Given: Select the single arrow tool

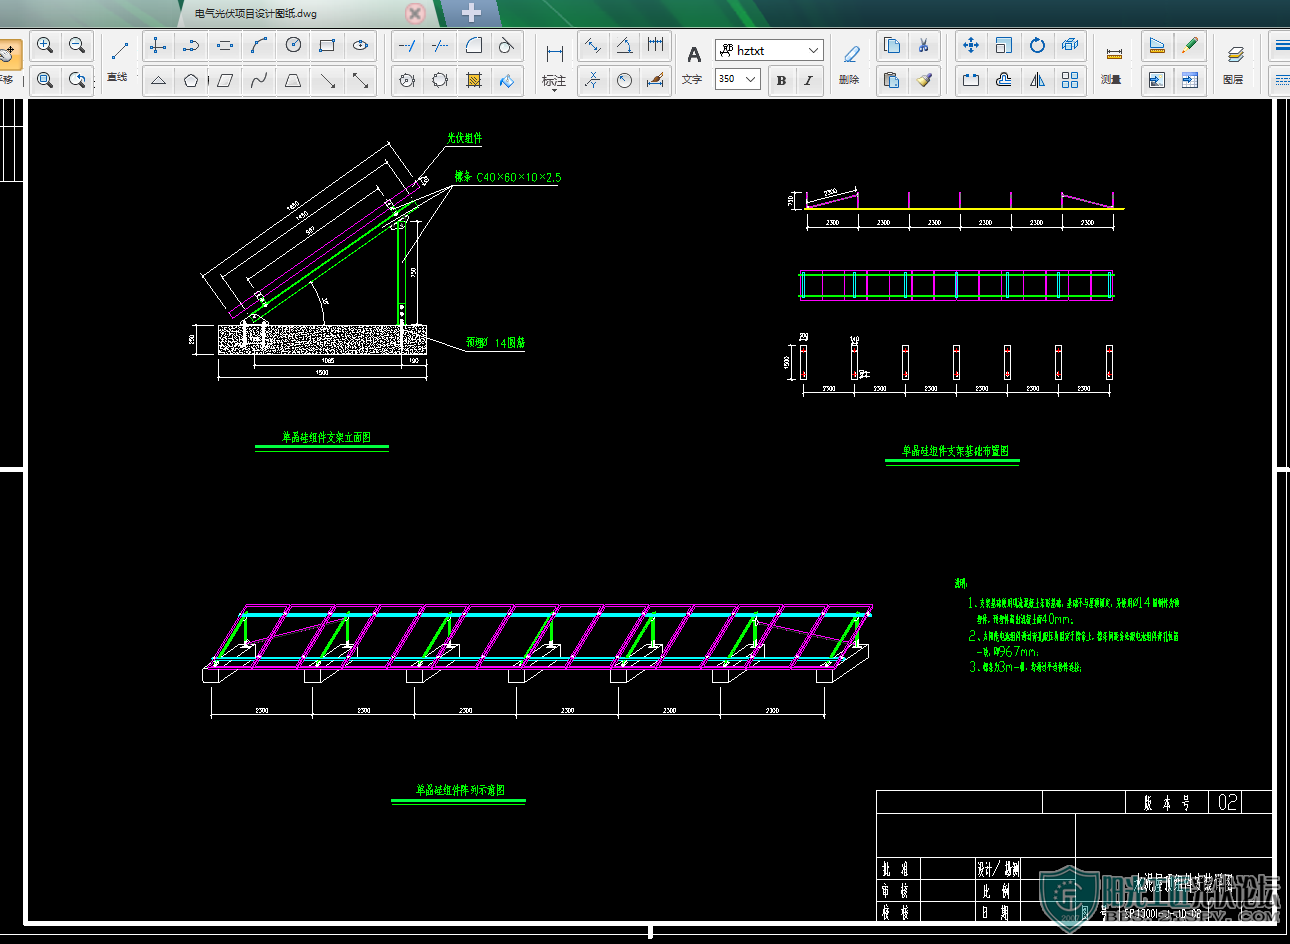Looking at the screenshot, I should 327,80.
